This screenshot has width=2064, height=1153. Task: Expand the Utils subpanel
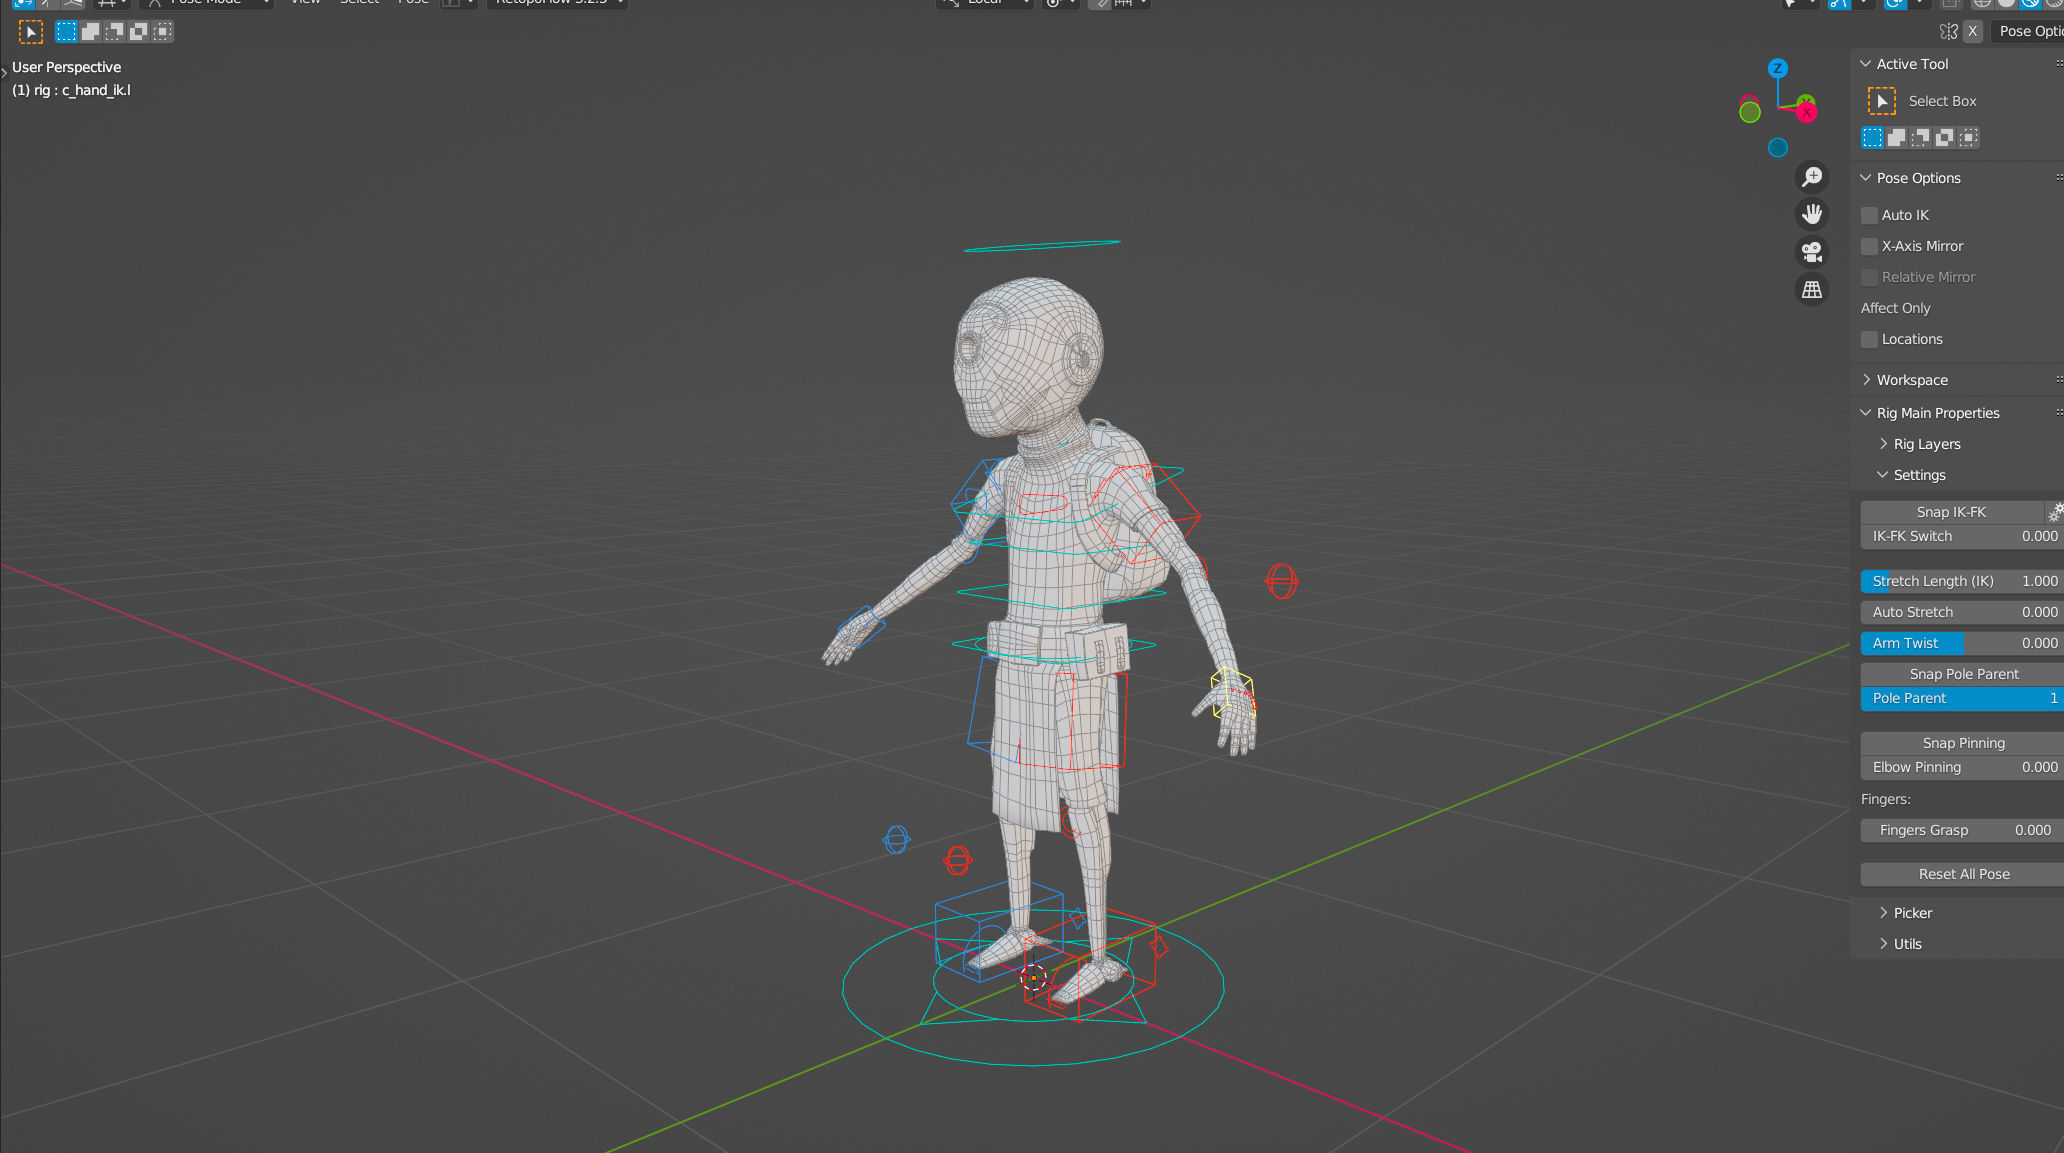[1883, 944]
